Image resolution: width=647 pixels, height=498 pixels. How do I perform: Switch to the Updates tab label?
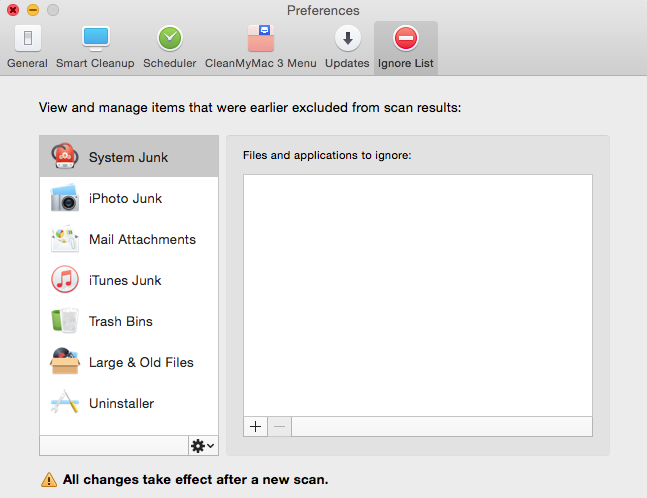(347, 63)
